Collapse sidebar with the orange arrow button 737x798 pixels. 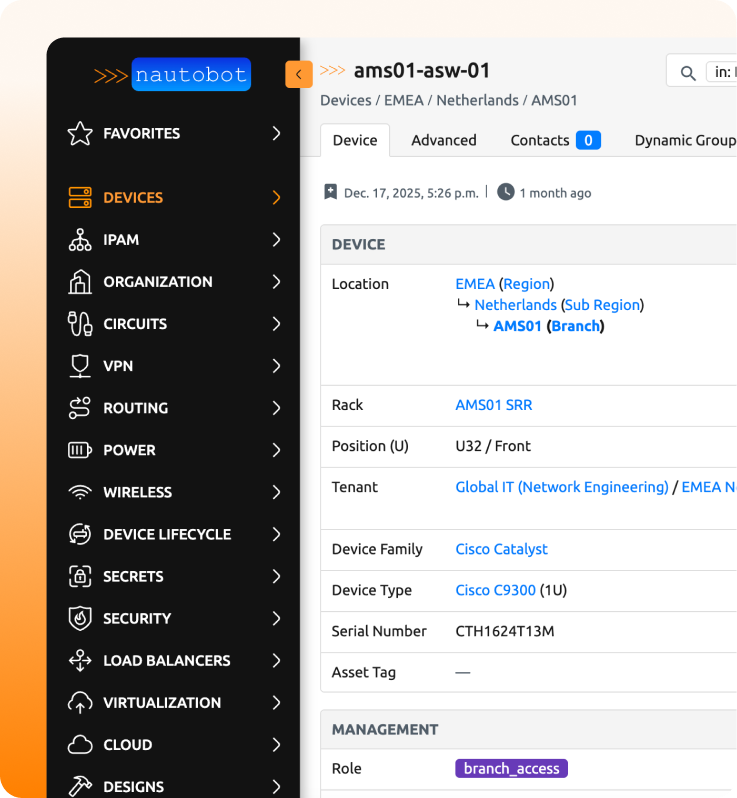tap(298, 74)
